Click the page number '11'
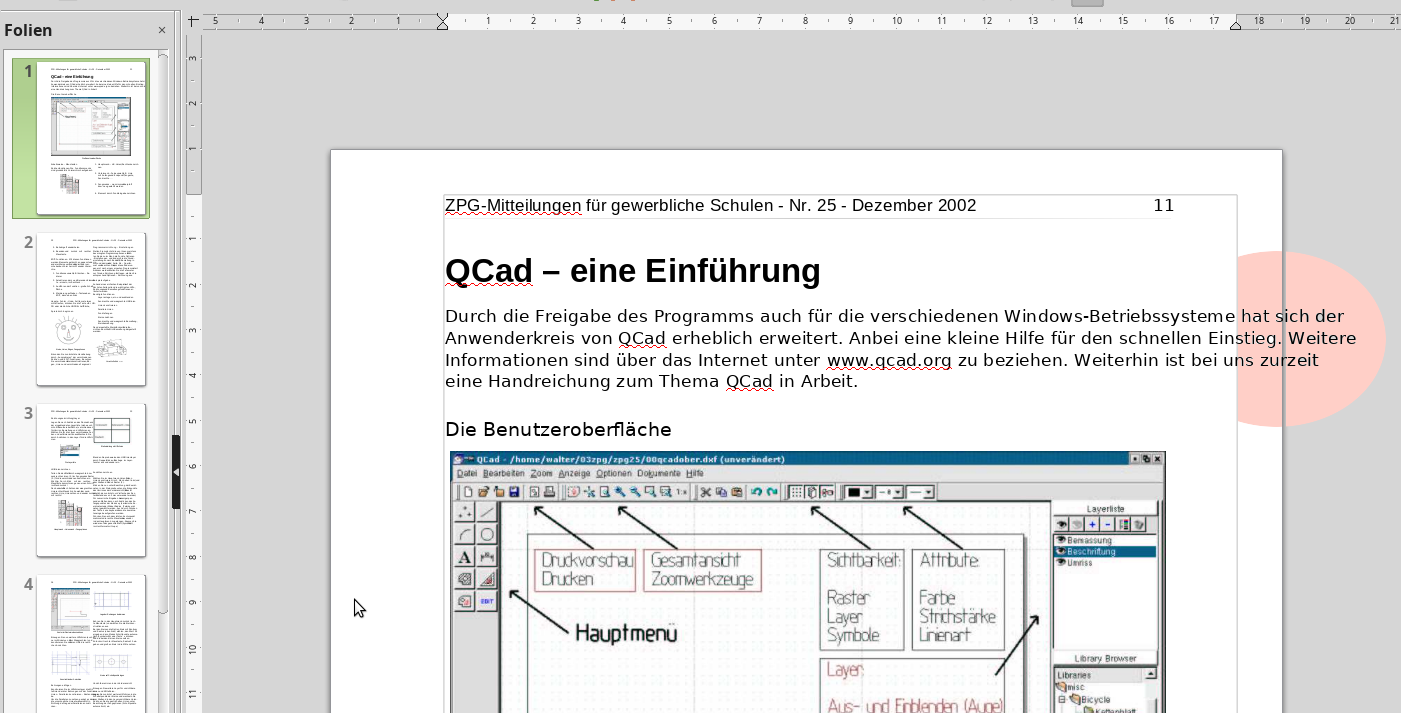 [x=1163, y=206]
